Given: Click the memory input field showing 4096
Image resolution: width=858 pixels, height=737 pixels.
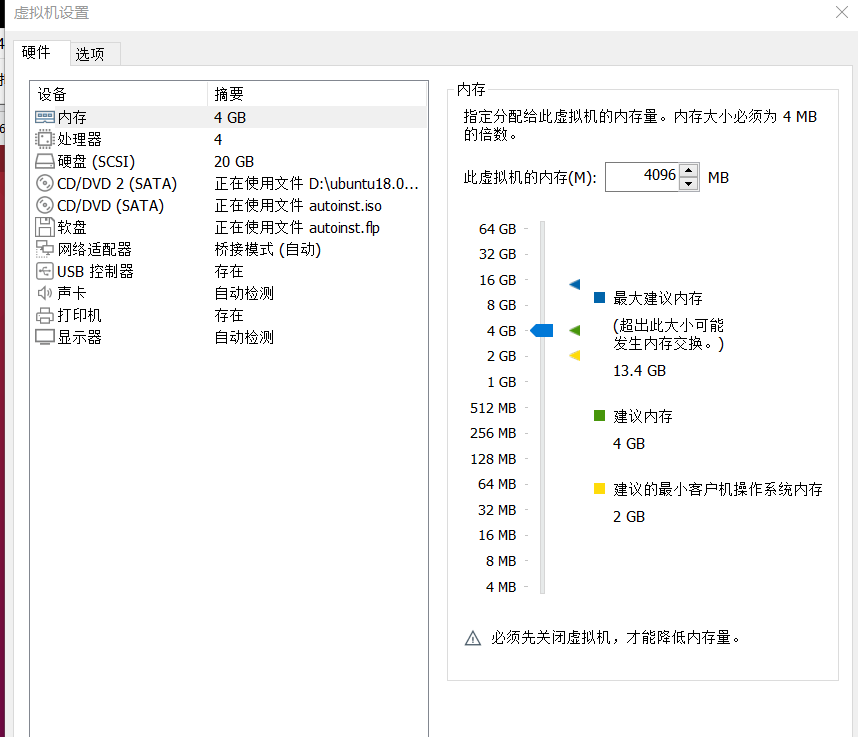Looking at the screenshot, I should [x=642, y=177].
